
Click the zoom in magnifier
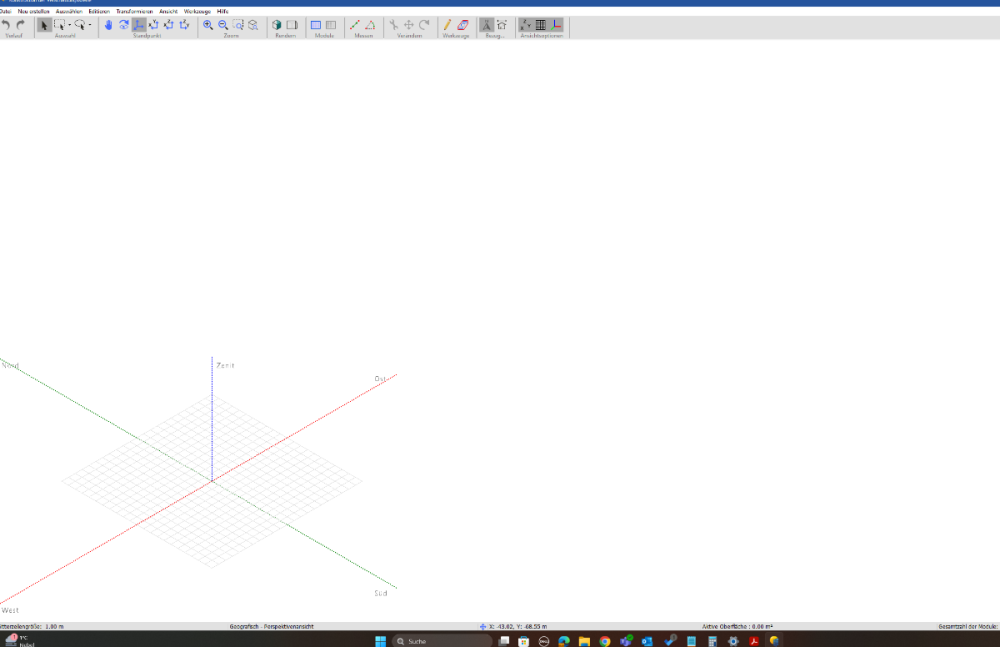(208, 24)
